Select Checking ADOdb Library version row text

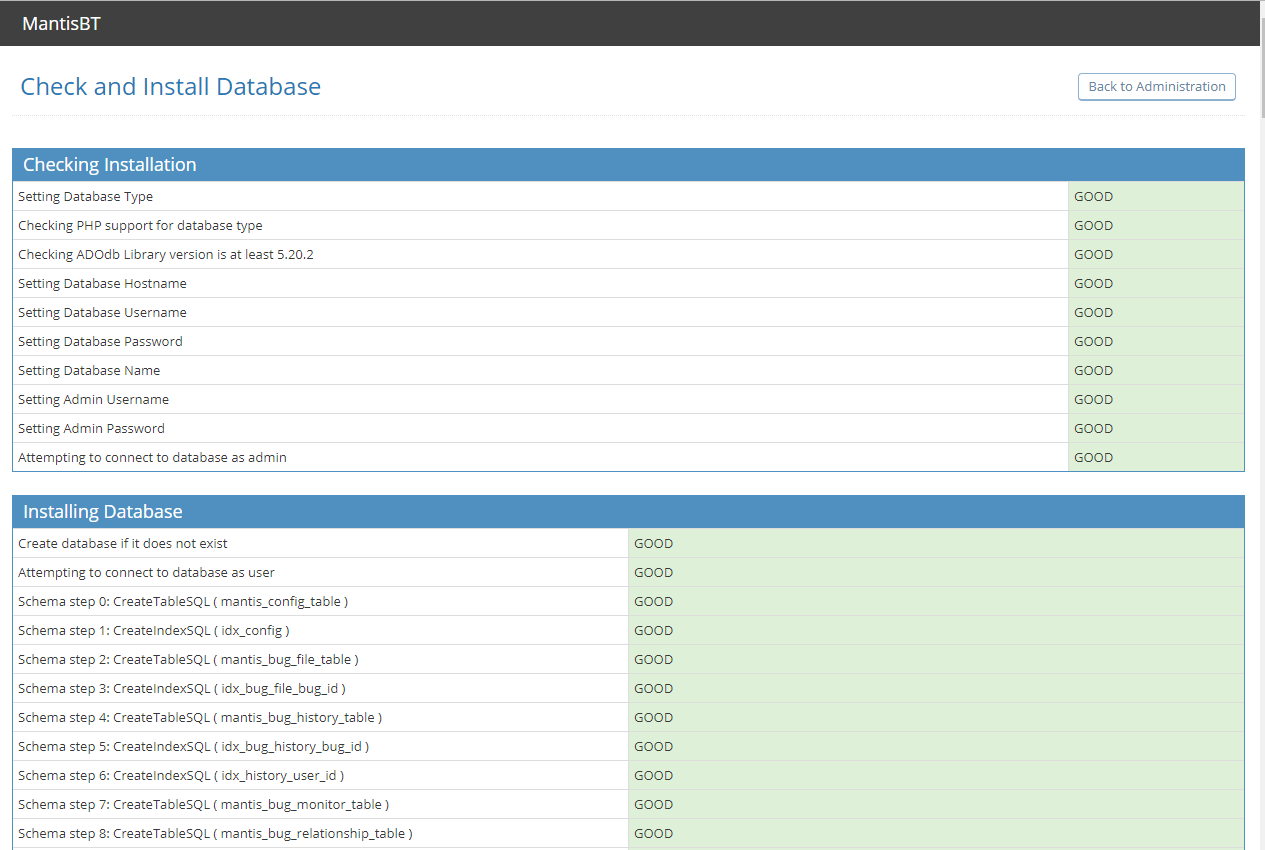[166, 255]
